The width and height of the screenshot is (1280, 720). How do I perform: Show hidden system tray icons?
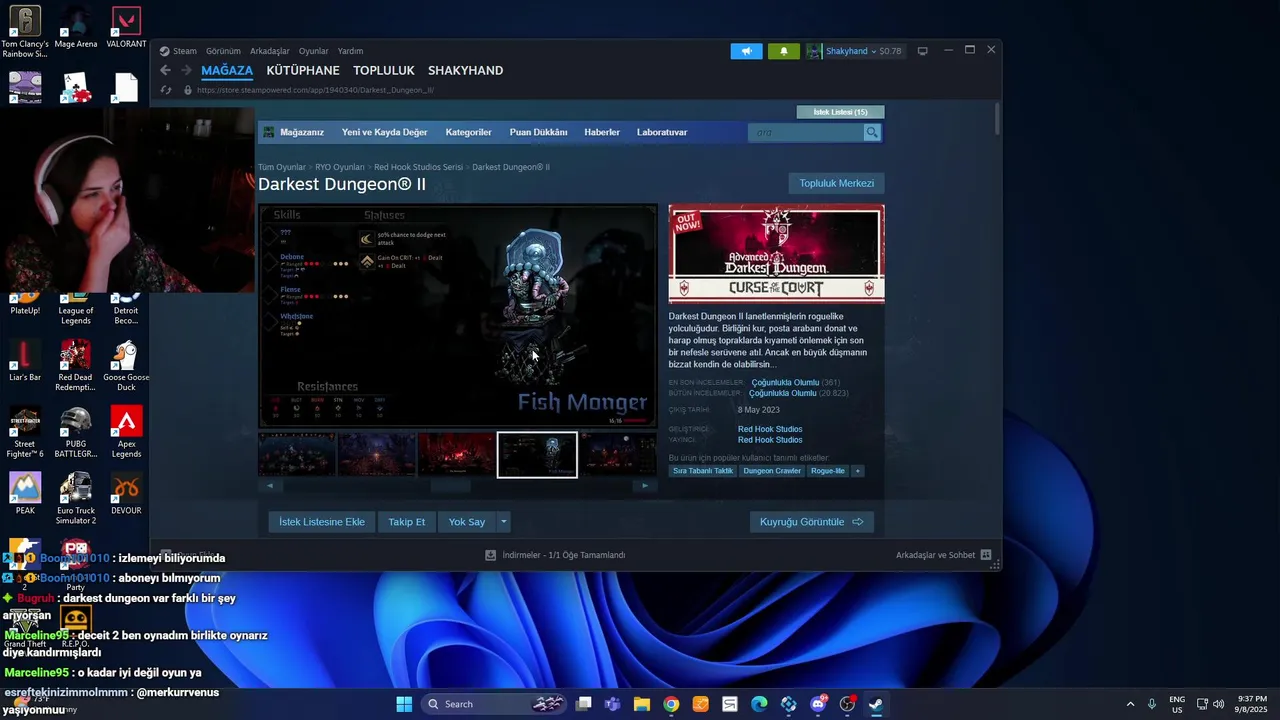1130,704
